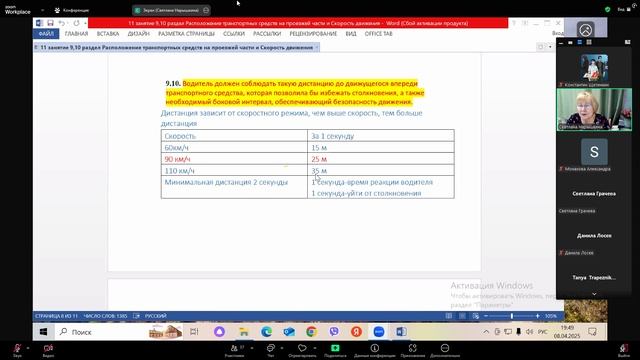The height and width of the screenshot is (360, 640).
Task: Click the РУССКИЙ language indicator
Action: [156, 316]
